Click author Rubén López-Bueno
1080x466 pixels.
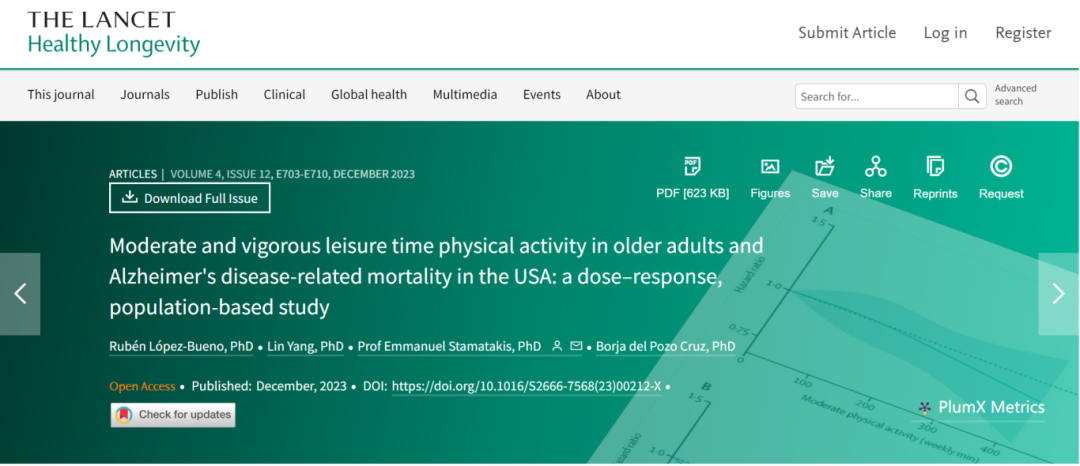click(x=181, y=346)
